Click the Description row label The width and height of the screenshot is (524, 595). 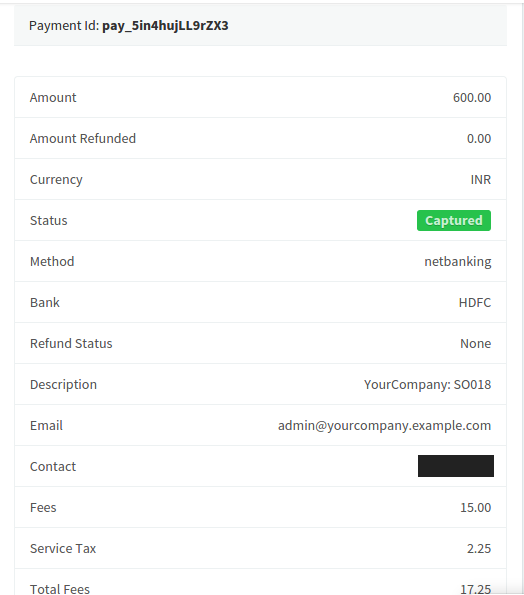click(63, 385)
